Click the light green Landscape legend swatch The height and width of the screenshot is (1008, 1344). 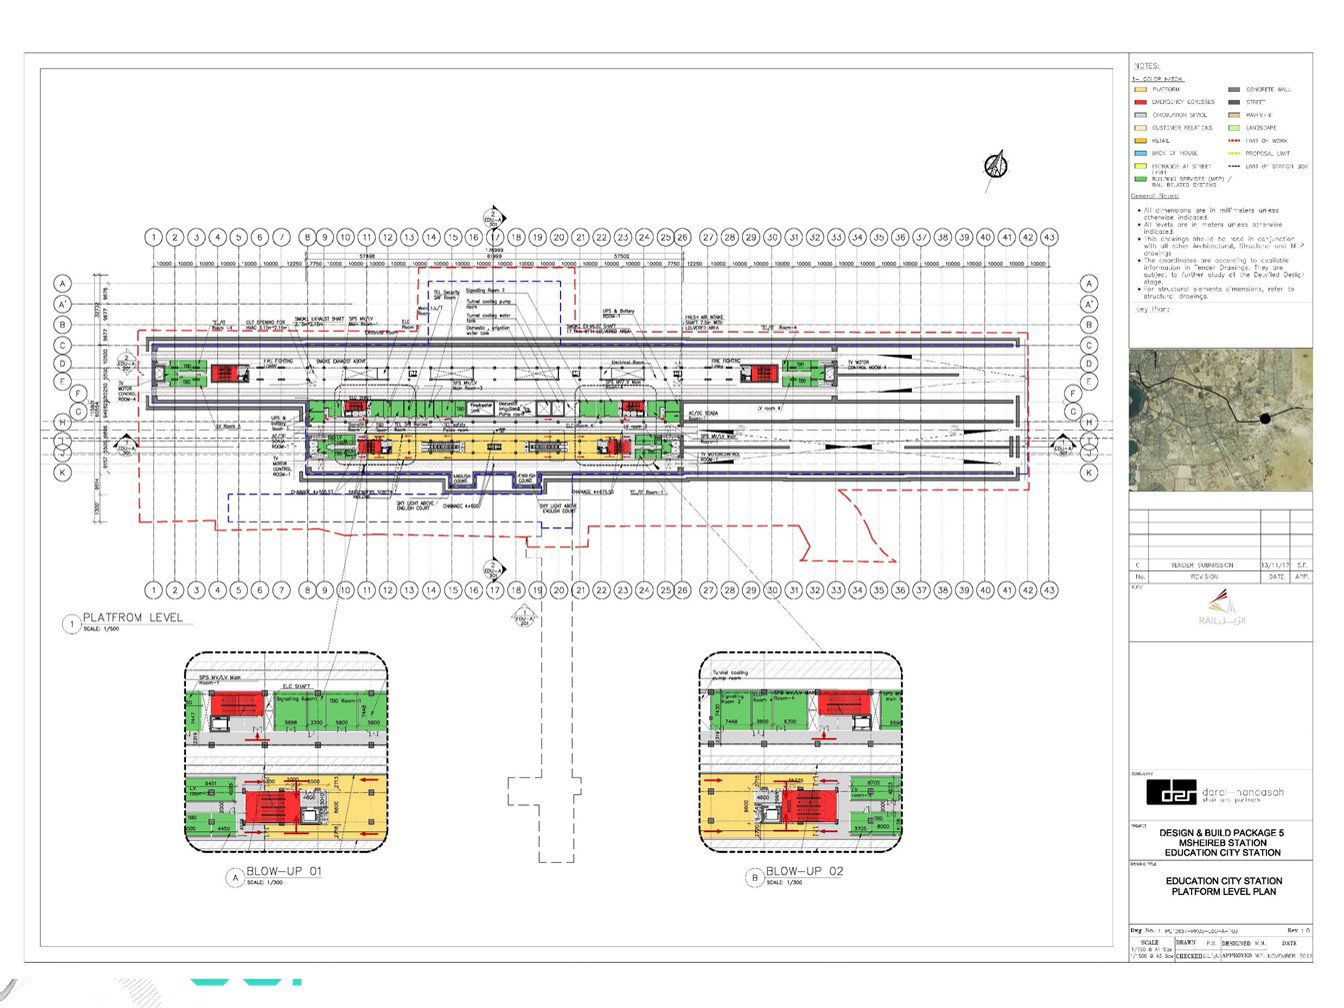tap(1235, 128)
